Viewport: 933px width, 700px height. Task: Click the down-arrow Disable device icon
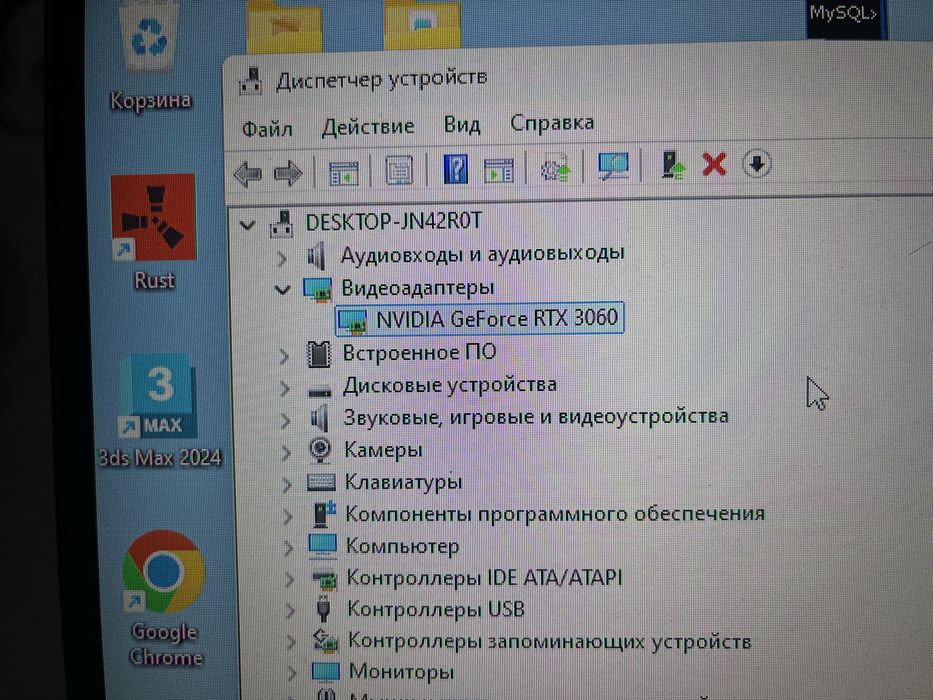click(x=757, y=163)
